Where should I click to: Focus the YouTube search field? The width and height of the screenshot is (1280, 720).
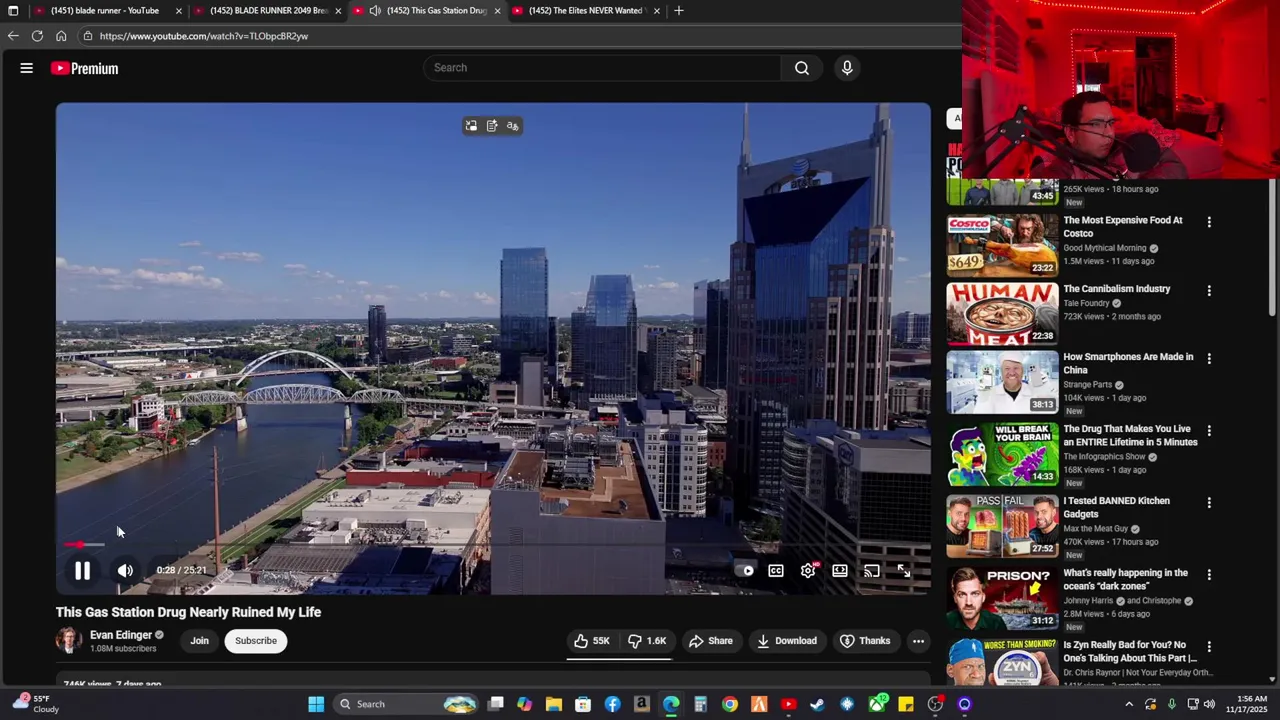click(603, 68)
